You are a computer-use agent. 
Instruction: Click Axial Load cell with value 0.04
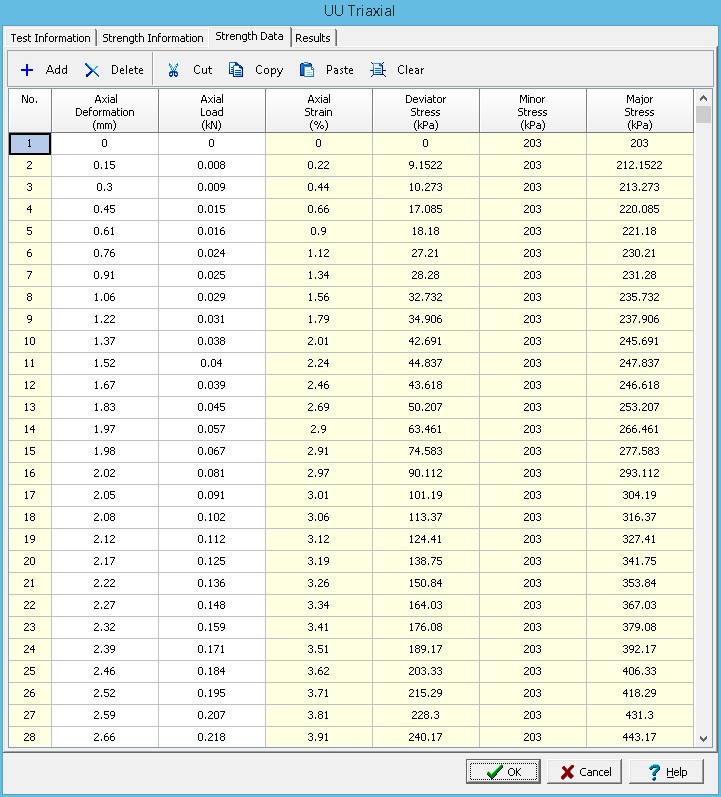click(x=212, y=363)
